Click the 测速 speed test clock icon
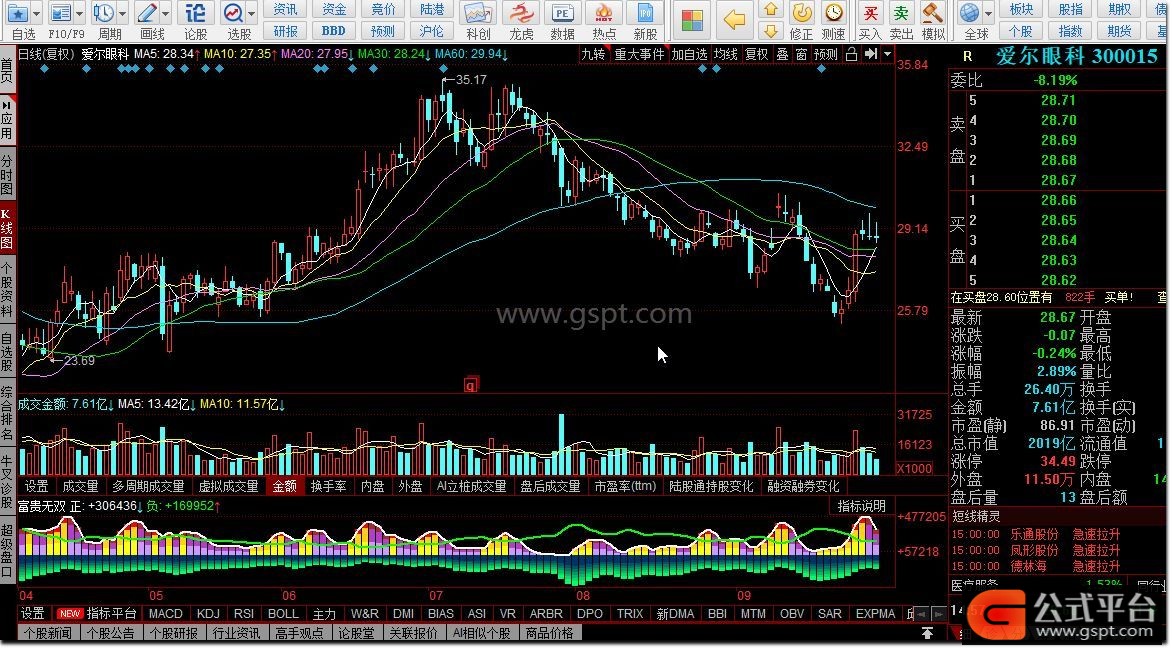 pos(833,13)
